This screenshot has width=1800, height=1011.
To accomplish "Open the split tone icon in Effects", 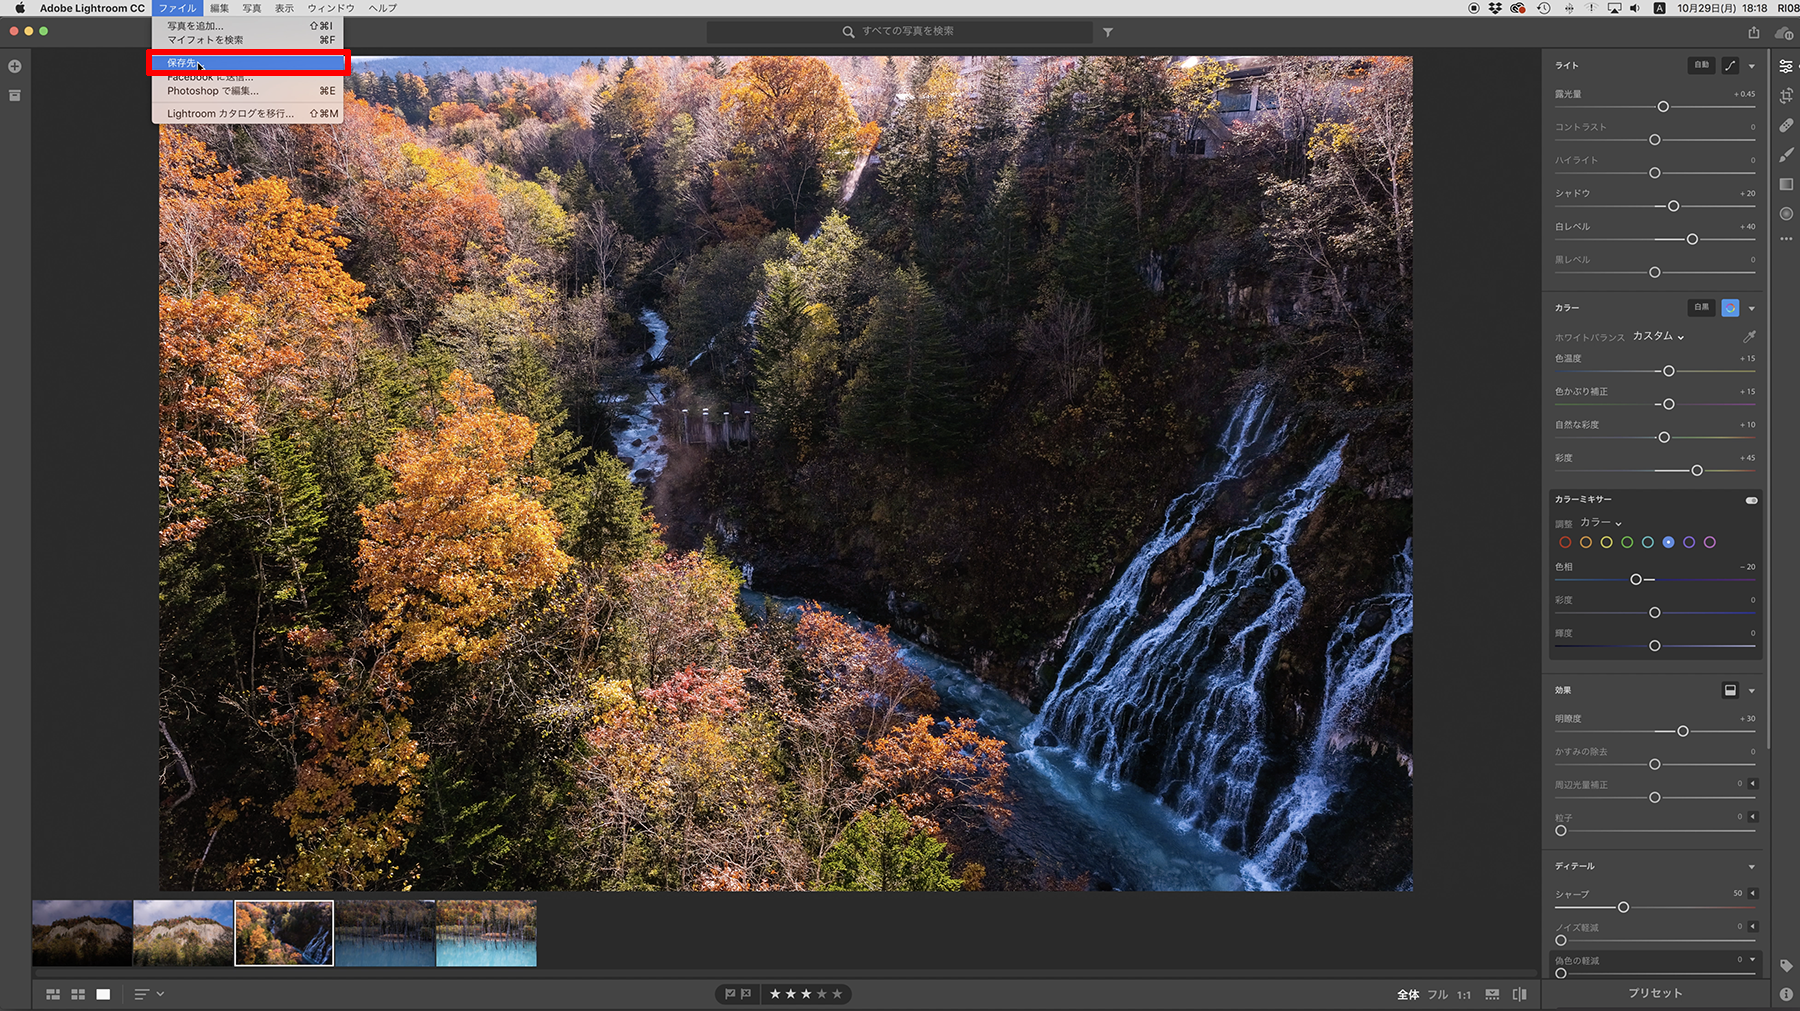I will coord(1730,690).
